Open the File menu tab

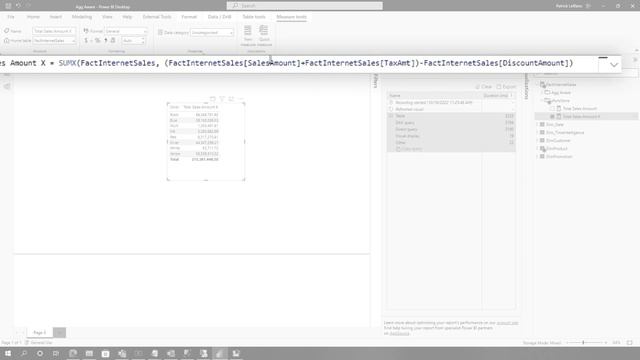(11, 17)
